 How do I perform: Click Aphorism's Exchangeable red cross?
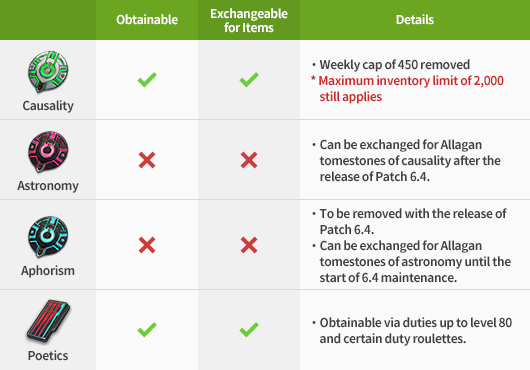coord(249,245)
